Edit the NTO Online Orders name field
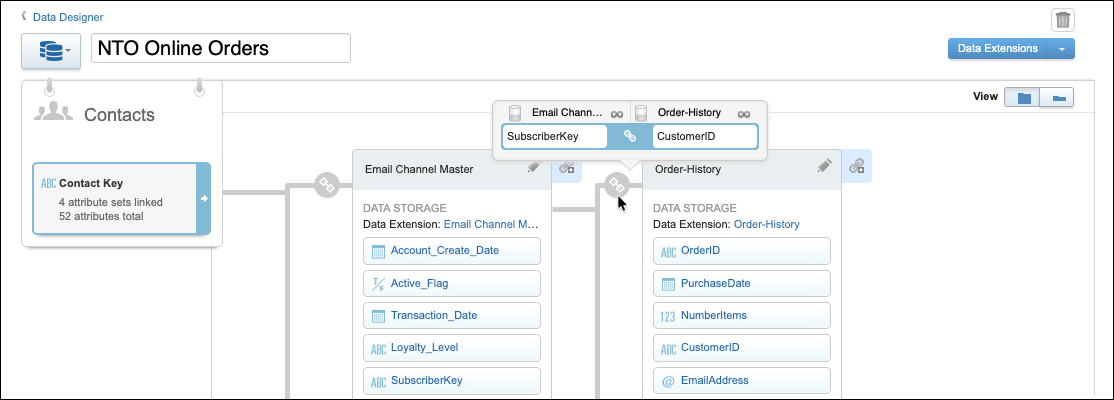The height and width of the screenshot is (400, 1114). [221, 48]
